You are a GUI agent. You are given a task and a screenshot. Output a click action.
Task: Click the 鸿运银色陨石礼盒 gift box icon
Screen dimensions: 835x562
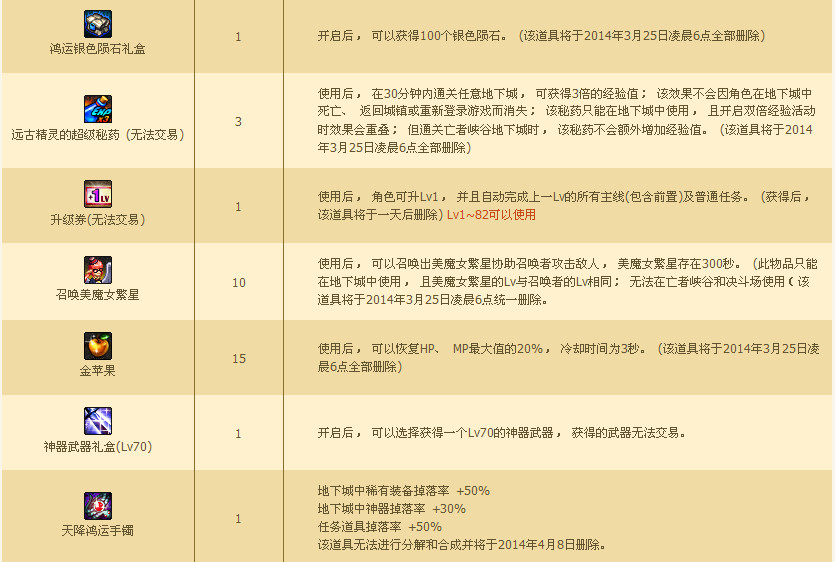(x=97, y=23)
